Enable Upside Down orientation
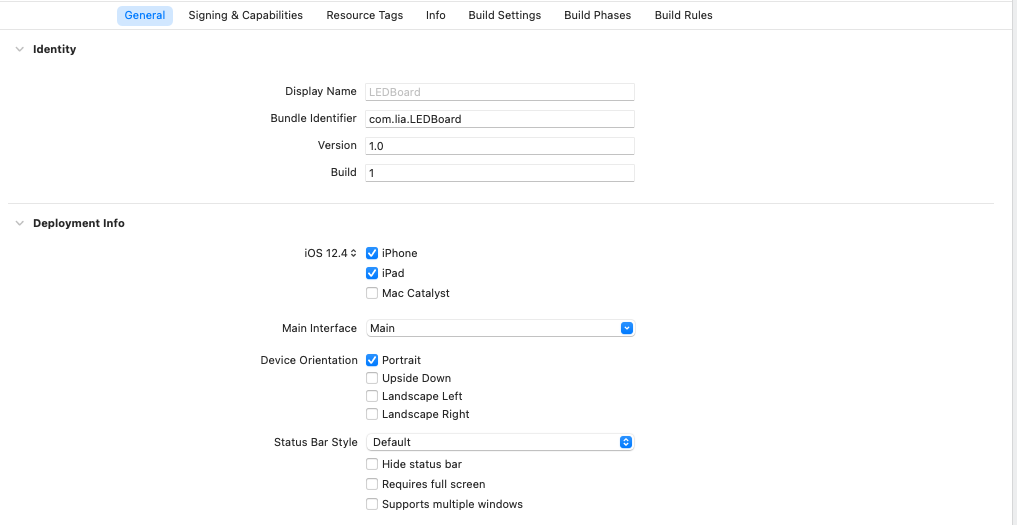The width and height of the screenshot is (1017, 525). pyautogui.click(x=372, y=378)
